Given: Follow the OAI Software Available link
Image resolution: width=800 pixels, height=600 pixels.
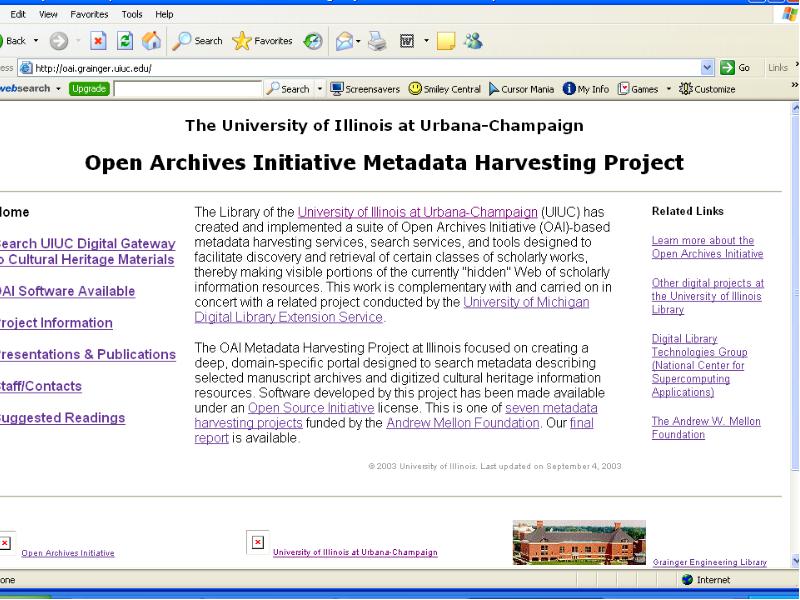Looking at the screenshot, I should click(67, 291).
